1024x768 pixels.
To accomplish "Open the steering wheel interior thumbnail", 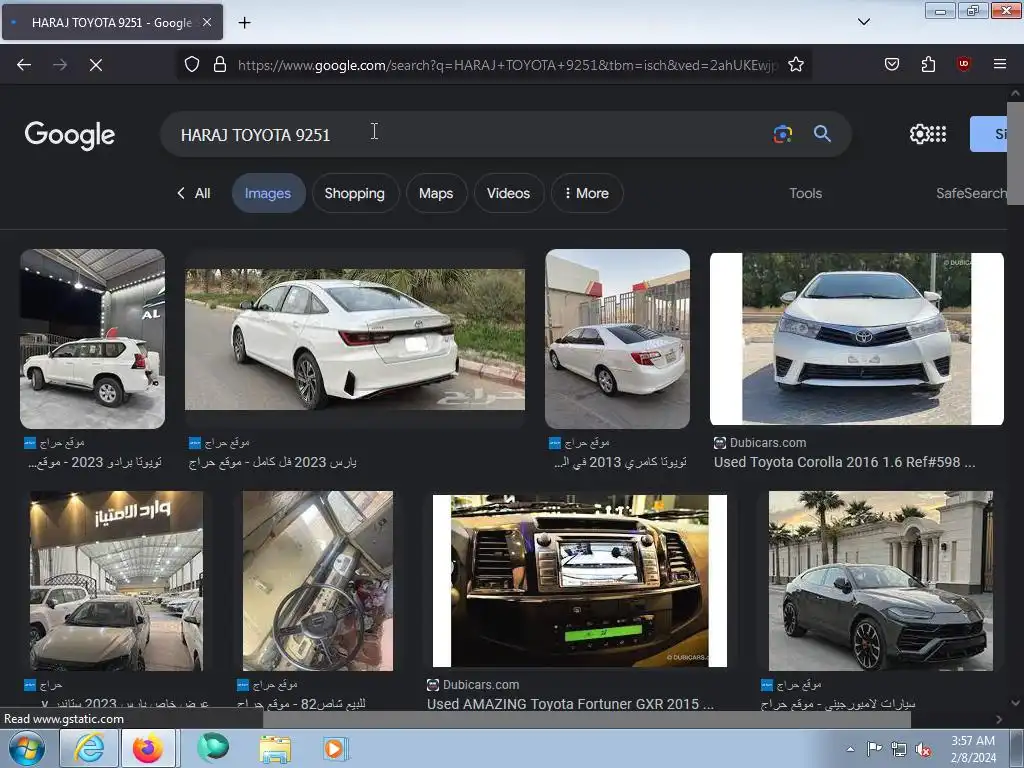I will 318,581.
